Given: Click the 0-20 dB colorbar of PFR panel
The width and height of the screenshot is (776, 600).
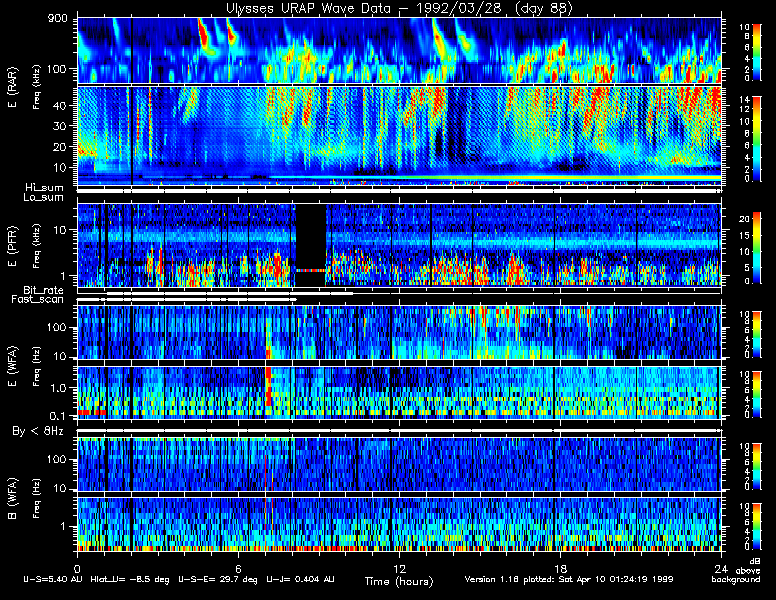Looking at the screenshot, I should pyautogui.click(x=757, y=248).
